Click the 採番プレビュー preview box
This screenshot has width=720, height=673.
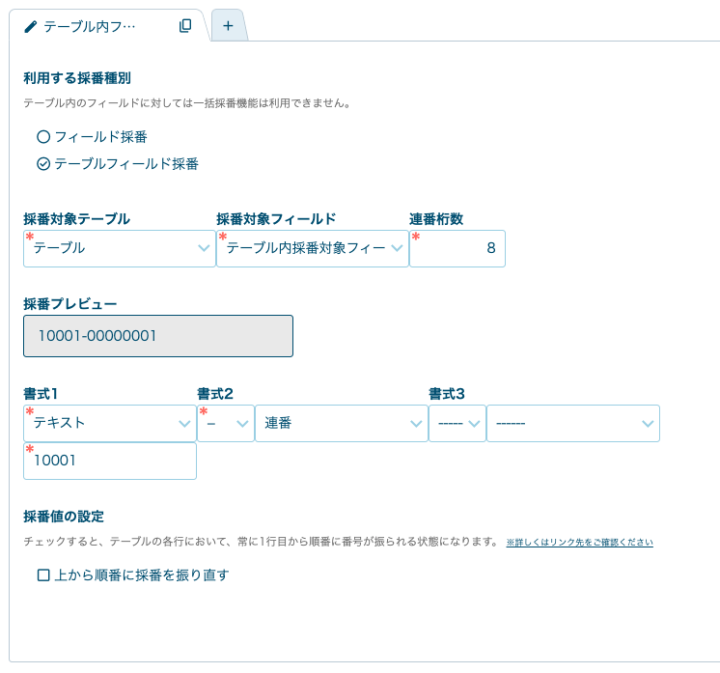(158, 336)
